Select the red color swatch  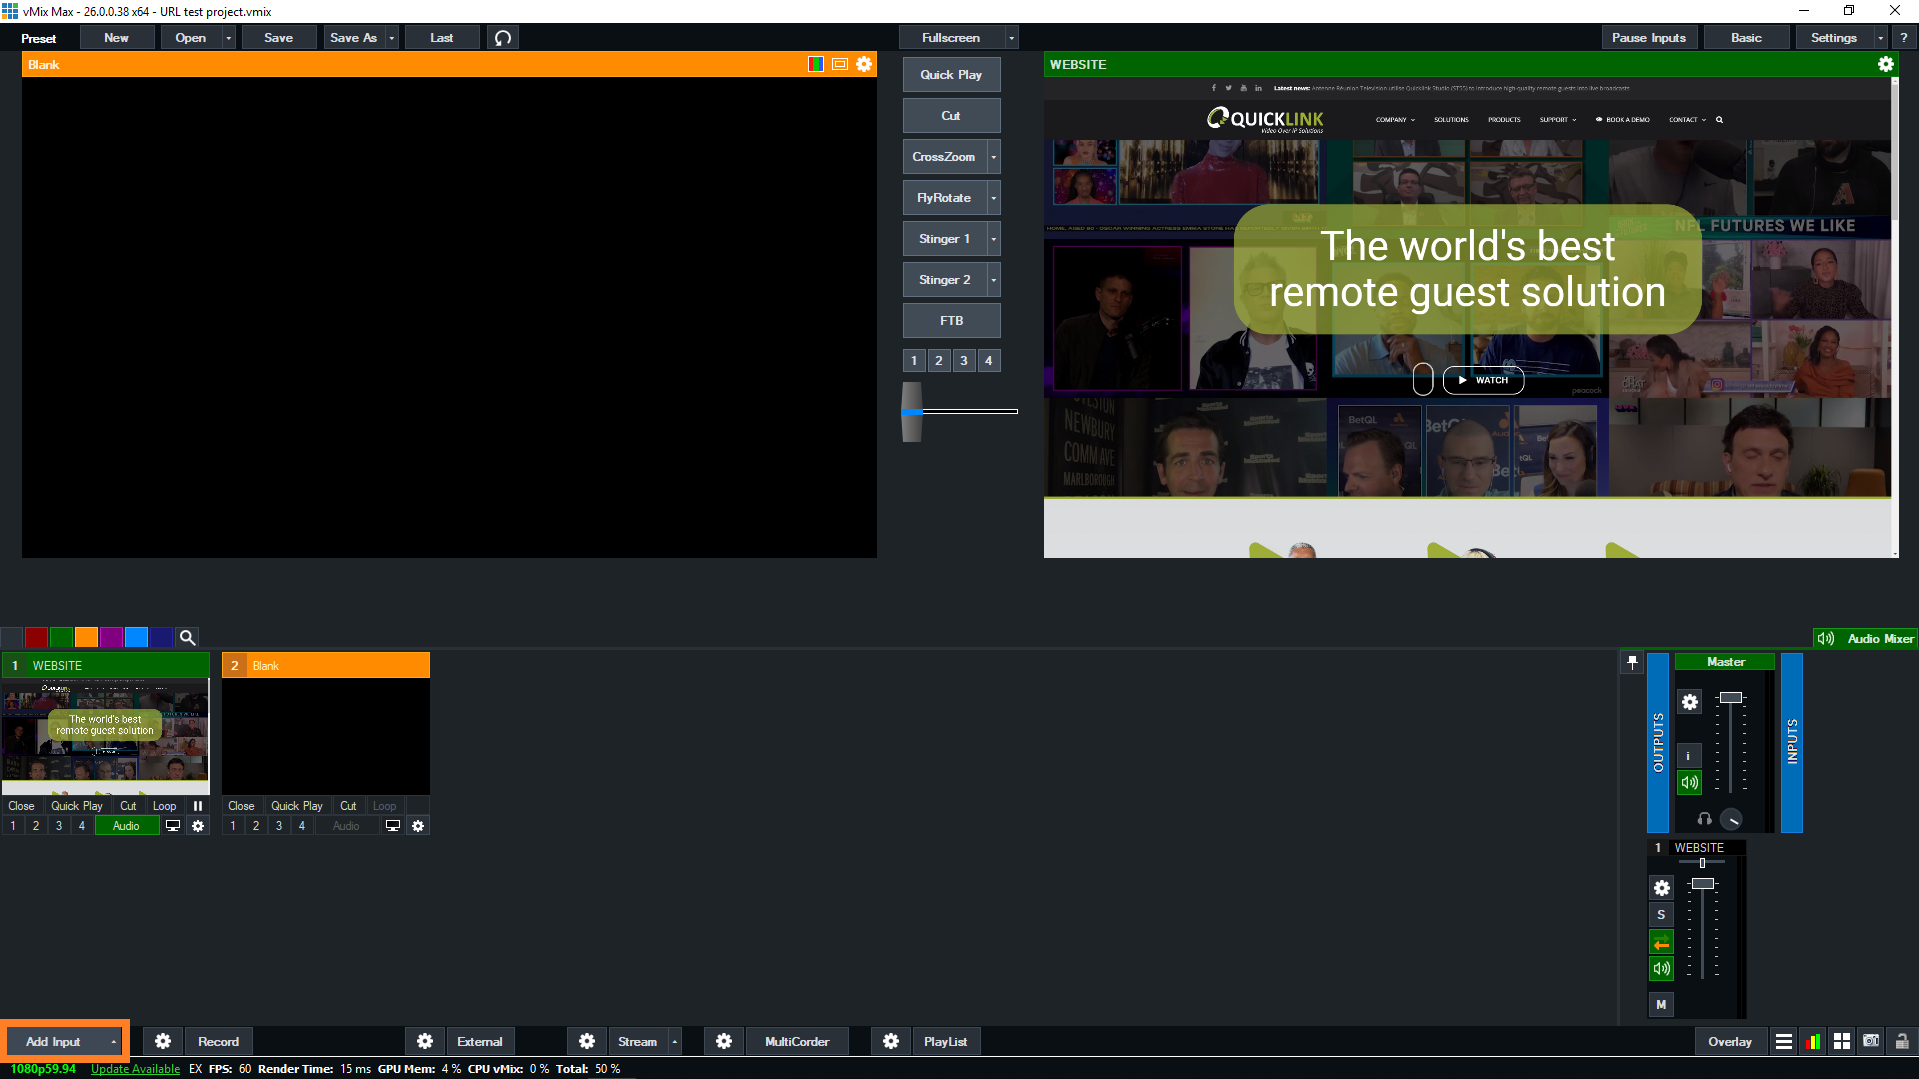(x=36, y=637)
